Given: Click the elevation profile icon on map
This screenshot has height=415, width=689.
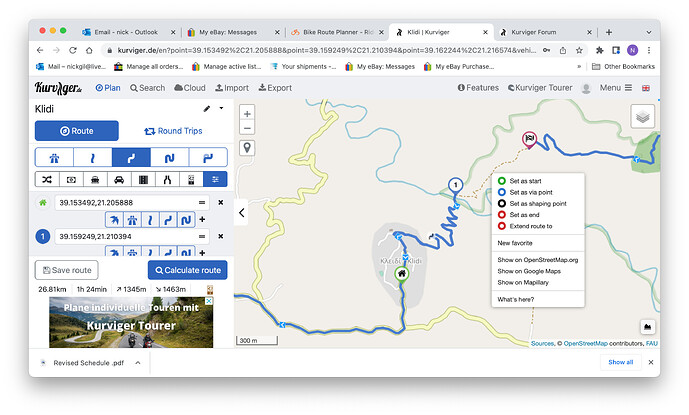Looking at the screenshot, I should click(x=647, y=326).
